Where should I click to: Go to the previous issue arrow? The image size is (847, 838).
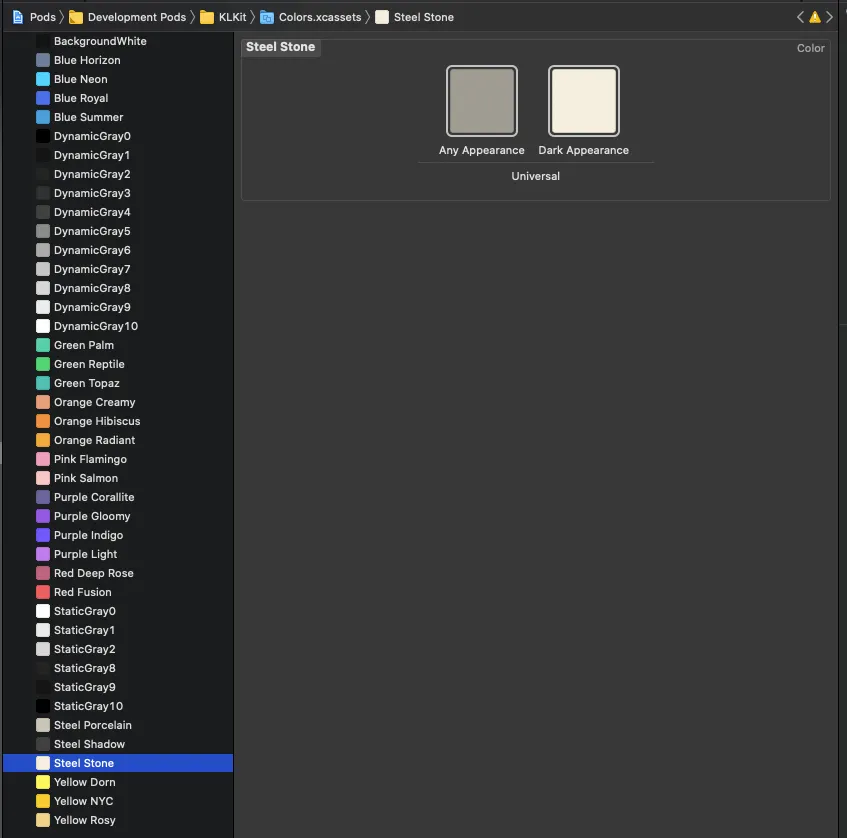click(x=800, y=17)
